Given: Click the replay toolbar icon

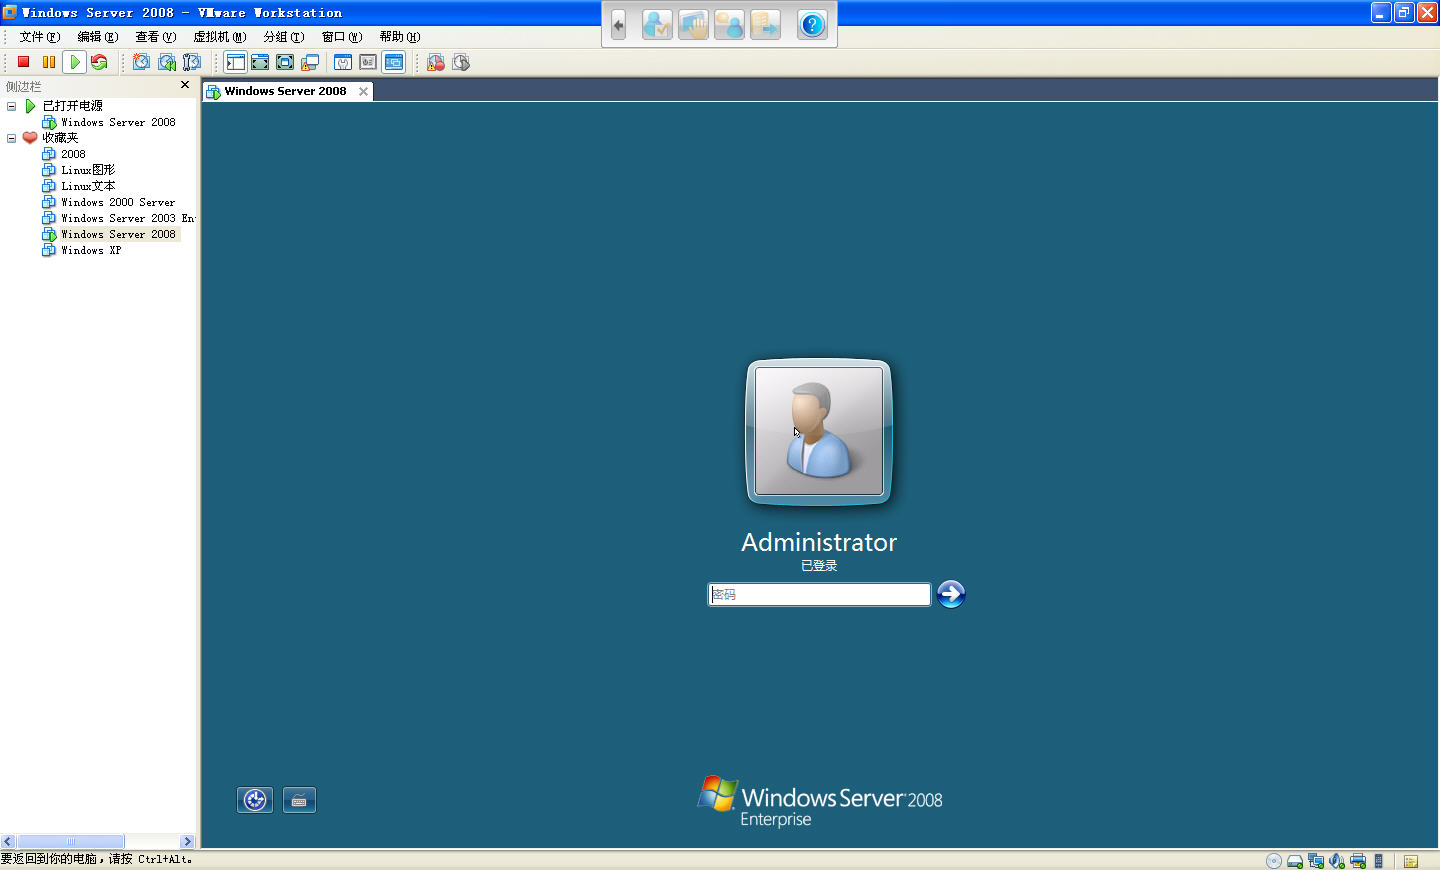Looking at the screenshot, I should click(461, 62).
